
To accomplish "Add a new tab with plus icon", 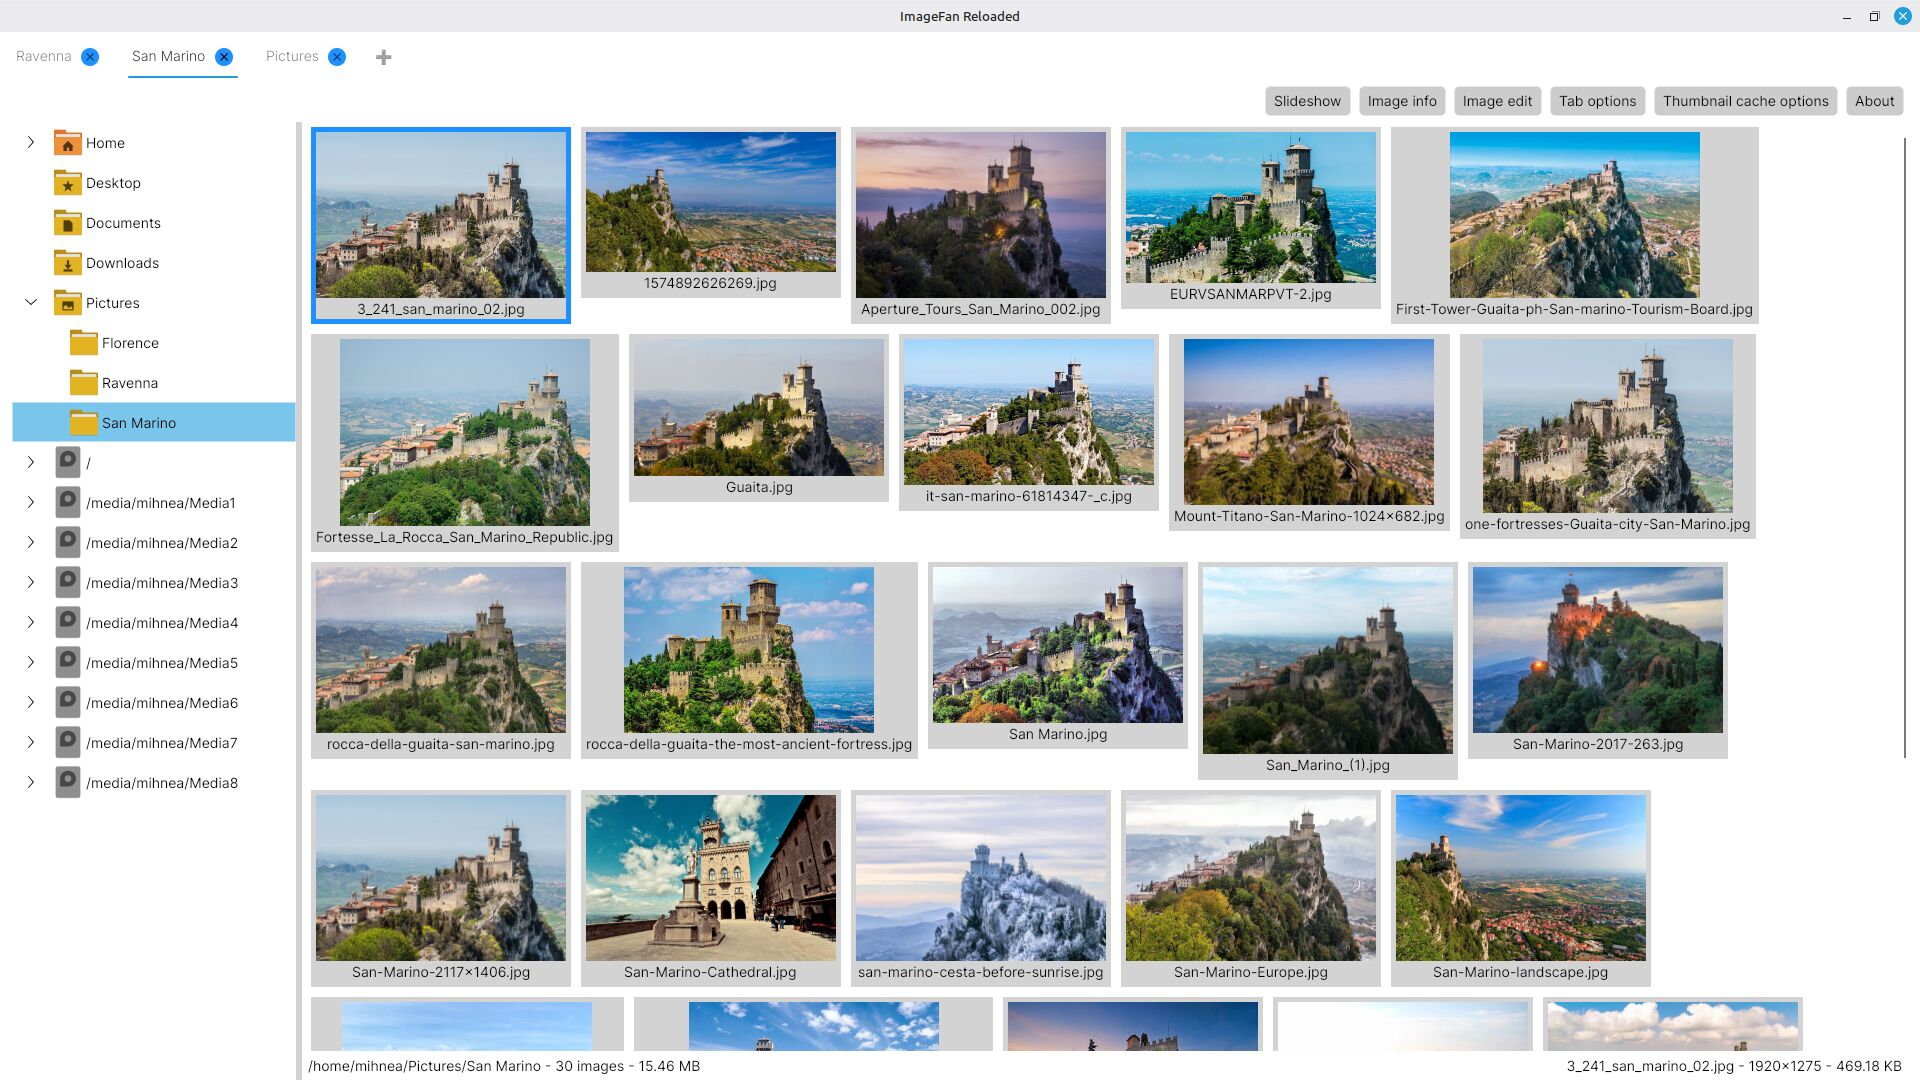I will [383, 58].
